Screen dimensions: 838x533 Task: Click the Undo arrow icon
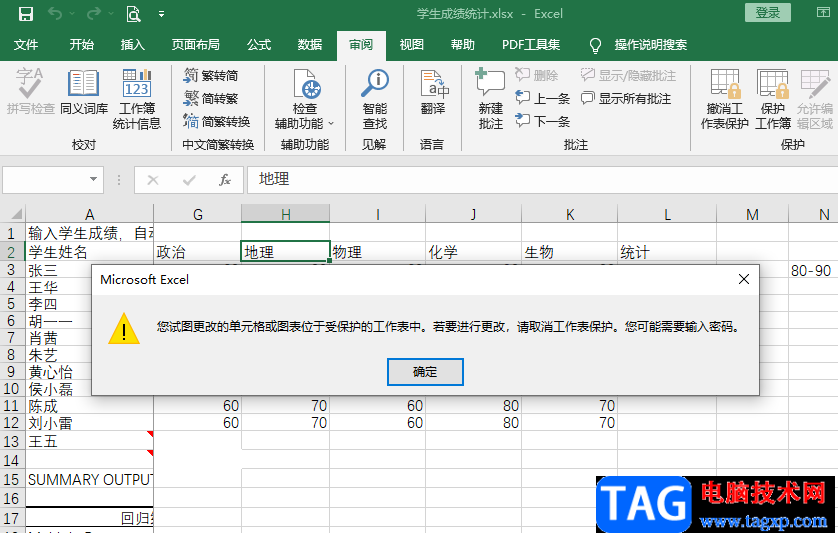coord(55,13)
